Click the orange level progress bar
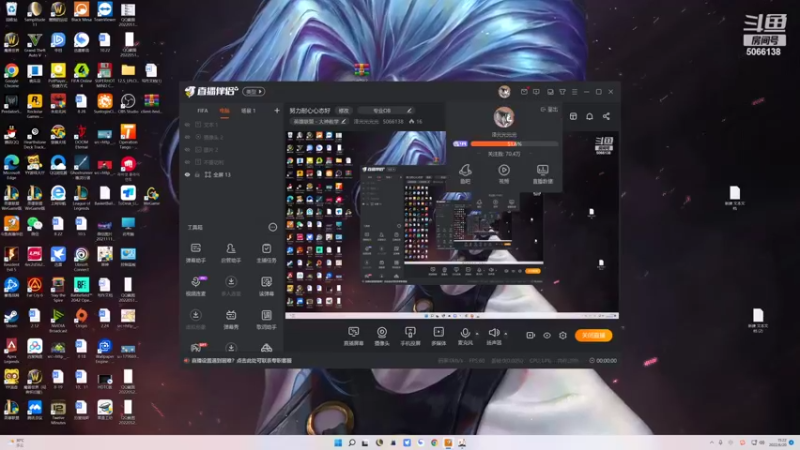This screenshot has height=450, width=800. (x=513, y=144)
